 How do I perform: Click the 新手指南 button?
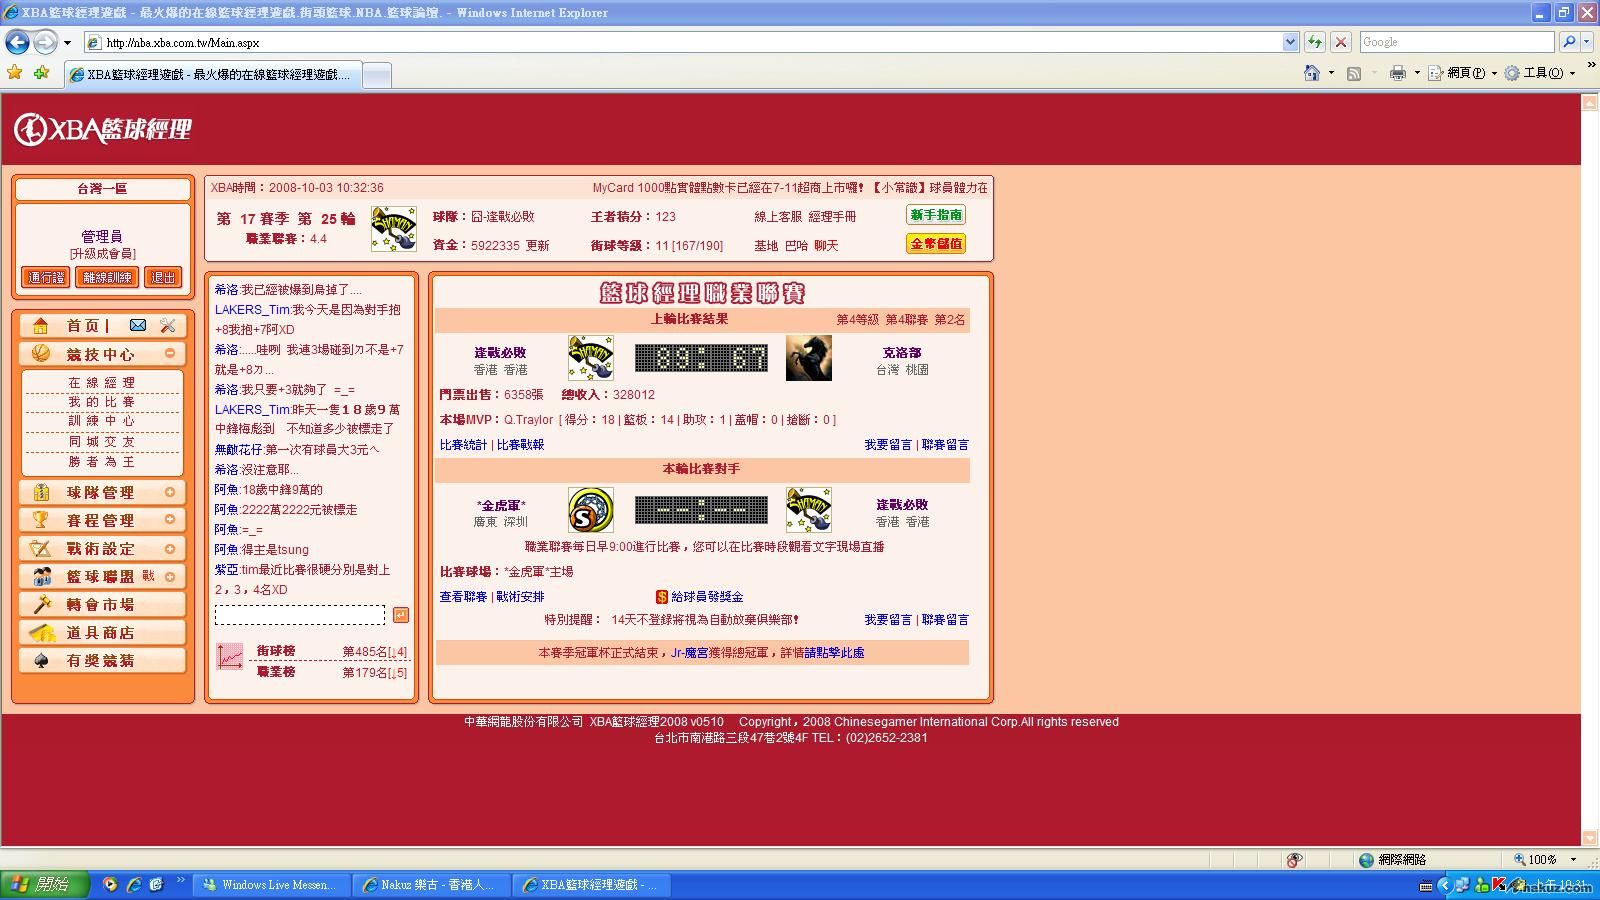click(x=935, y=215)
